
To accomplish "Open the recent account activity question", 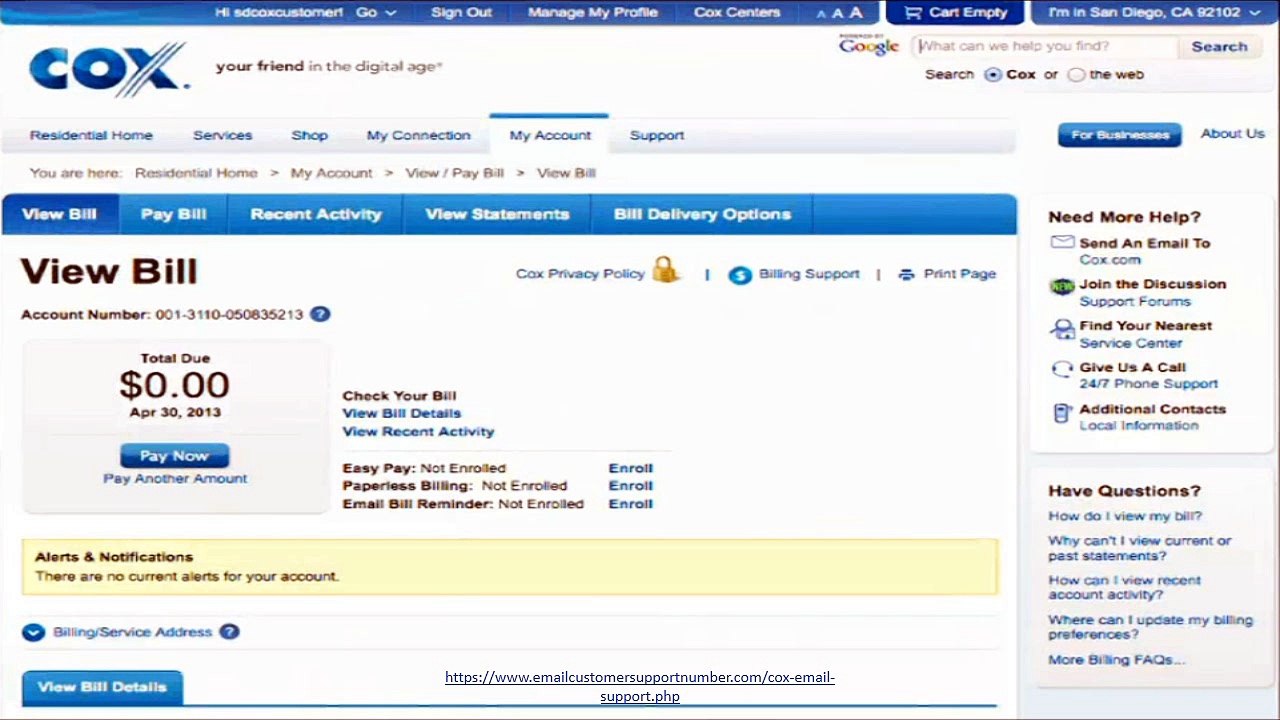I will coord(1125,587).
